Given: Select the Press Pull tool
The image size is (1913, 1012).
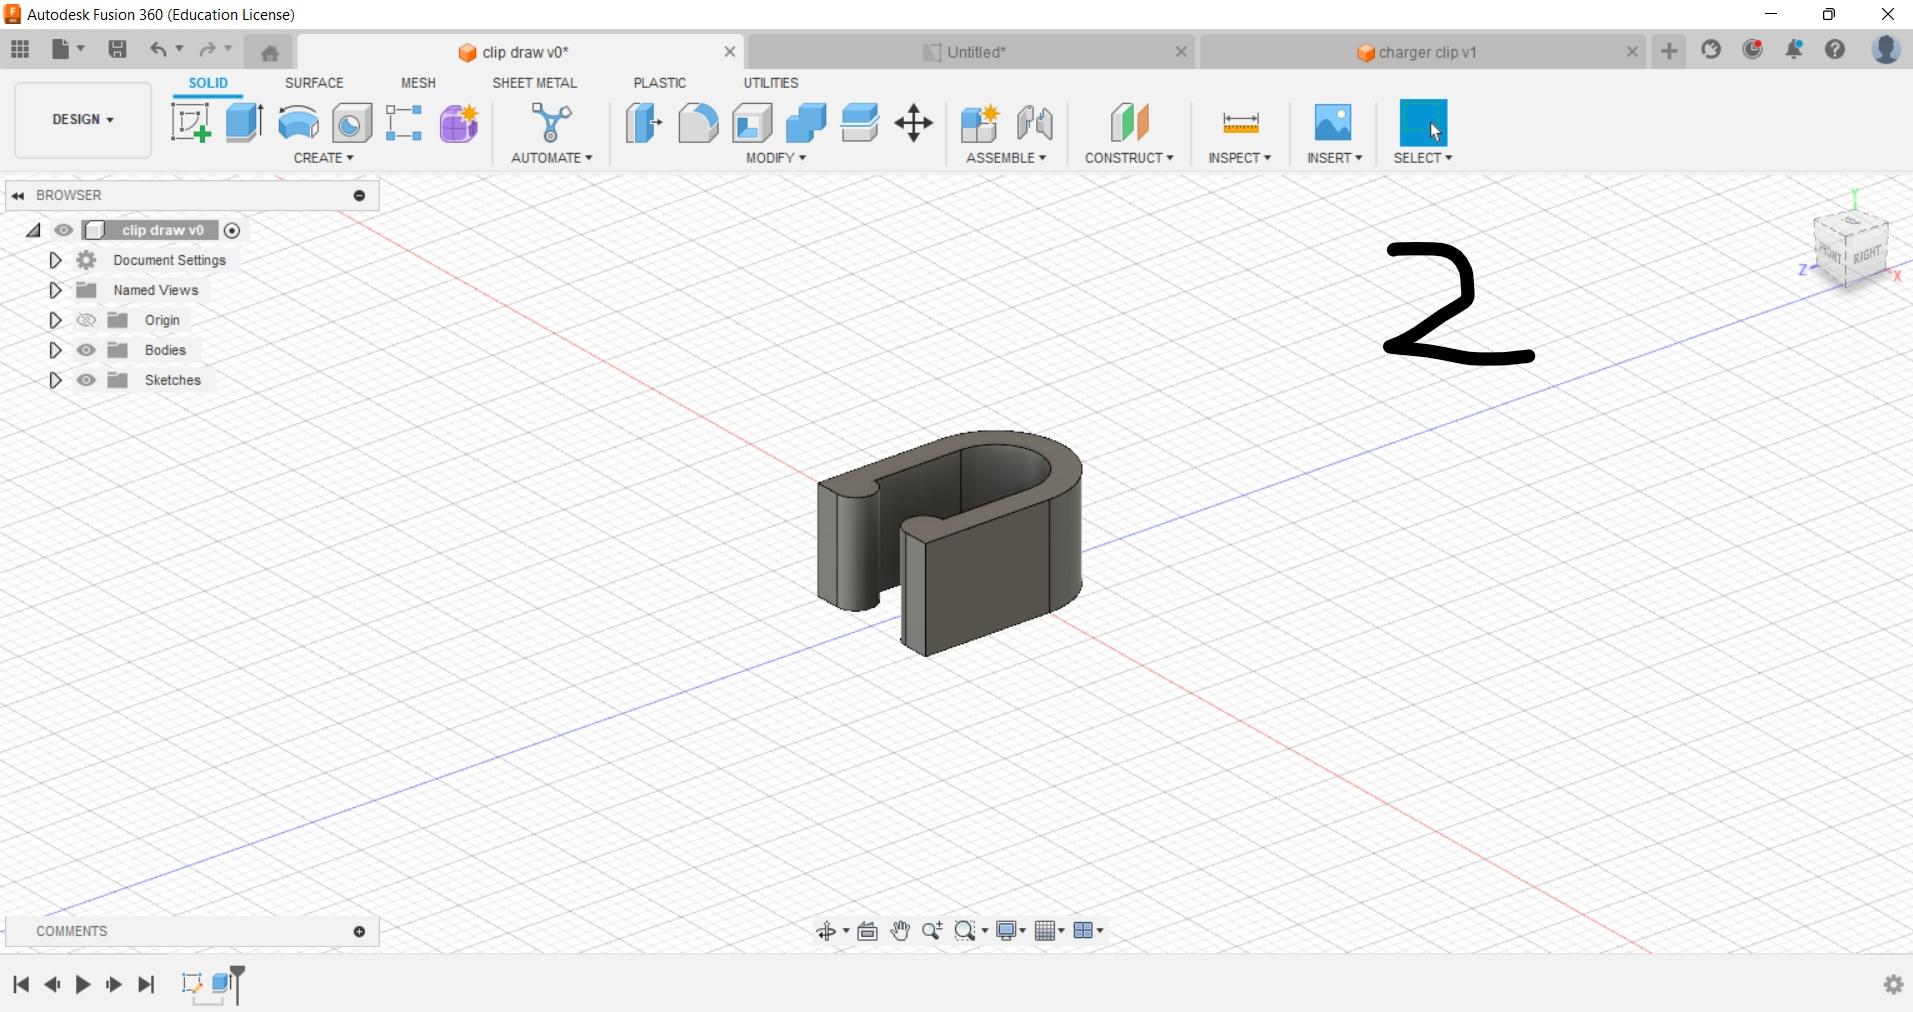Looking at the screenshot, I should point(643,123).
